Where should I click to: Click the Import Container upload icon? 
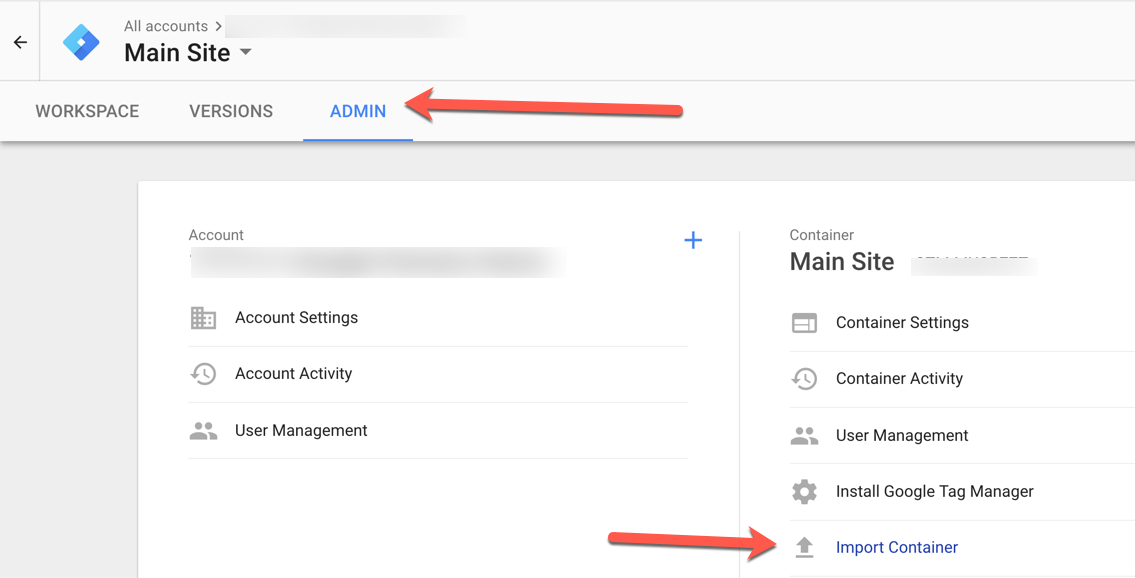(x=804, y=548)
